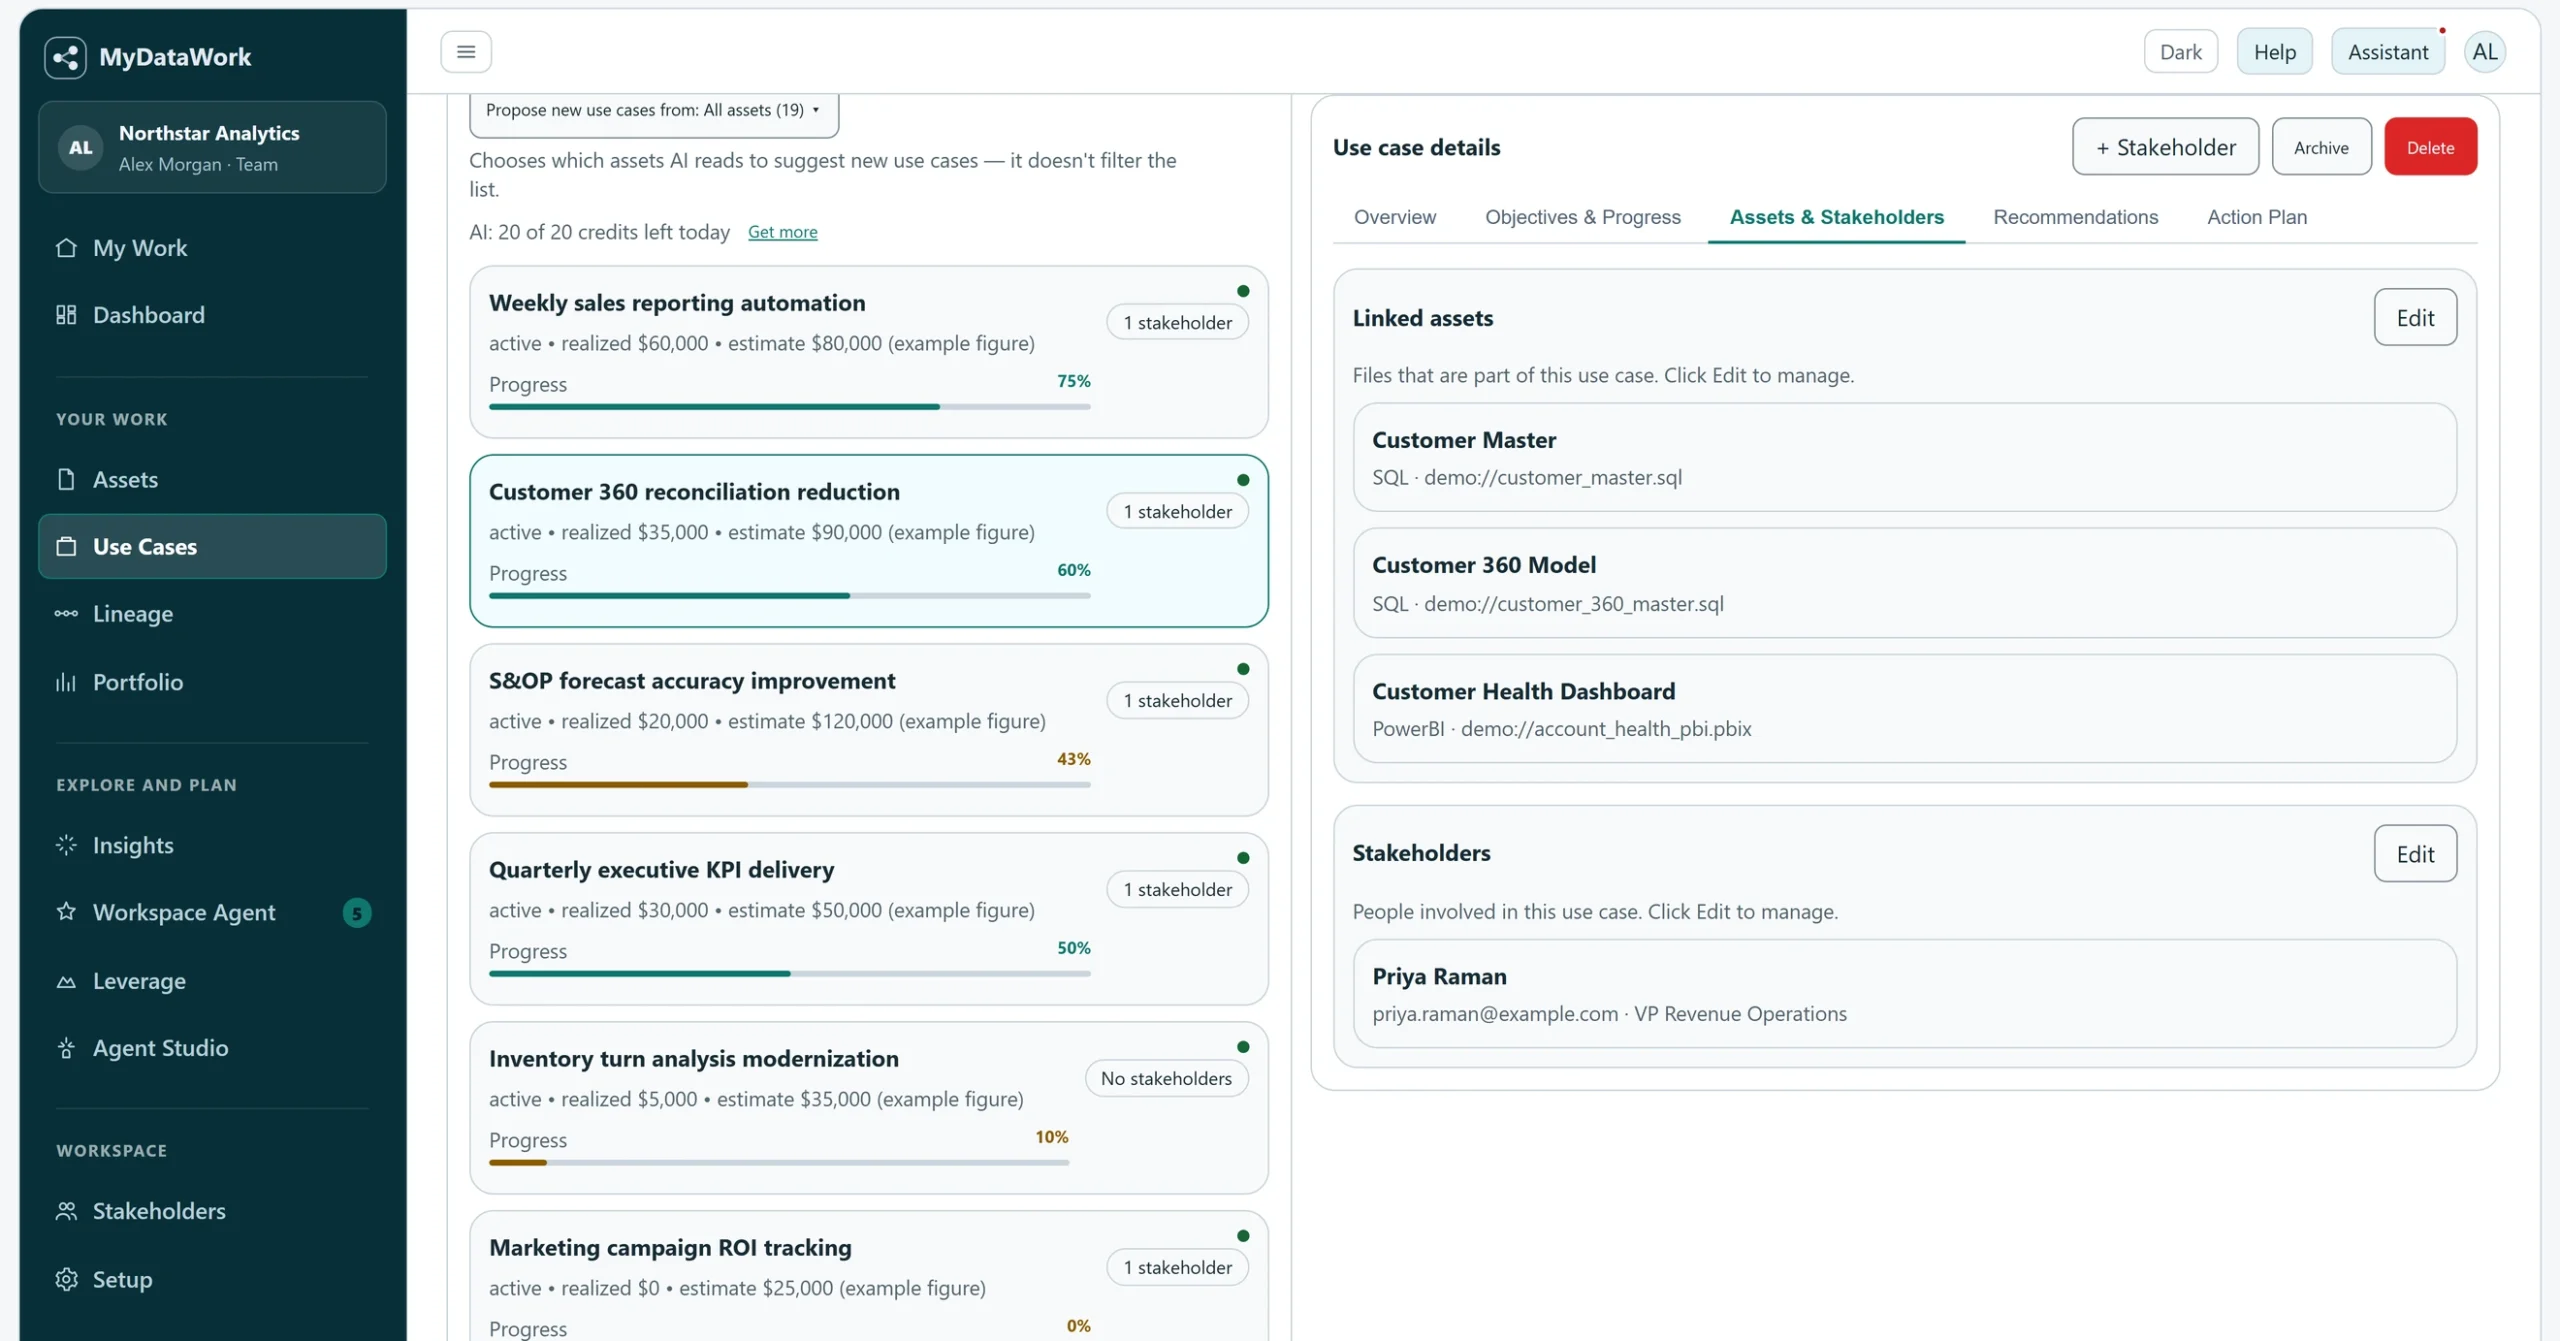This screenshot has height=1341, width=2560.
Task: Select the Recommendations tab
Action: point(2075,217)
